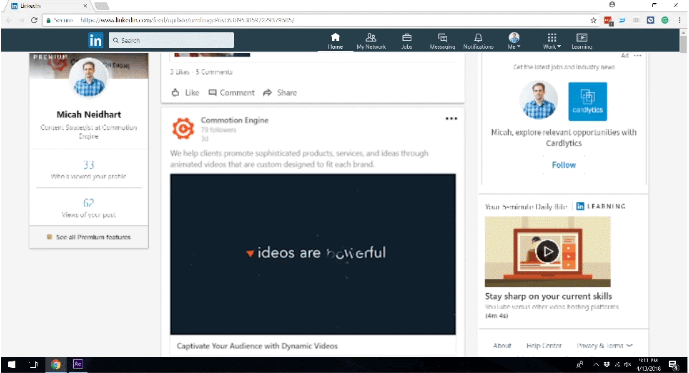Play the 'ideas are powerful' video

[x=313, y=254]
